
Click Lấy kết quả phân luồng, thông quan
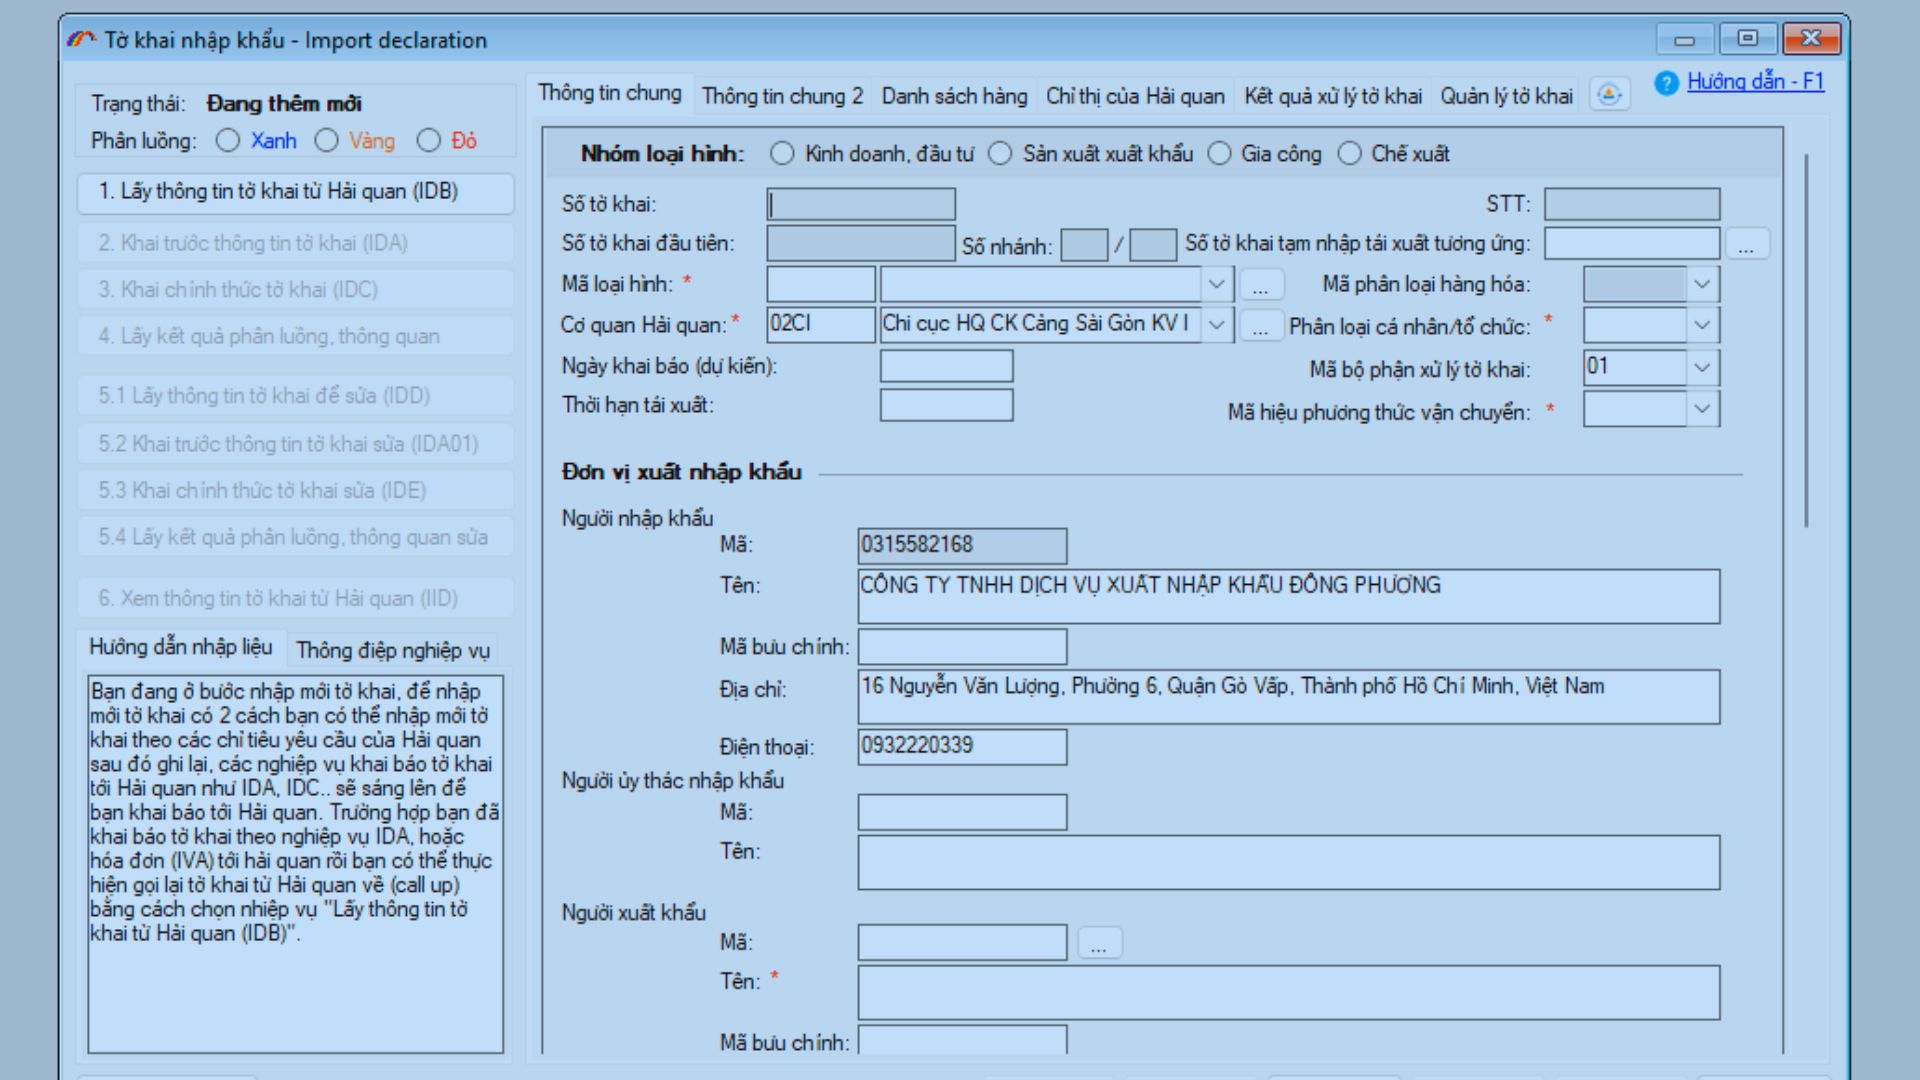point(296,336)
